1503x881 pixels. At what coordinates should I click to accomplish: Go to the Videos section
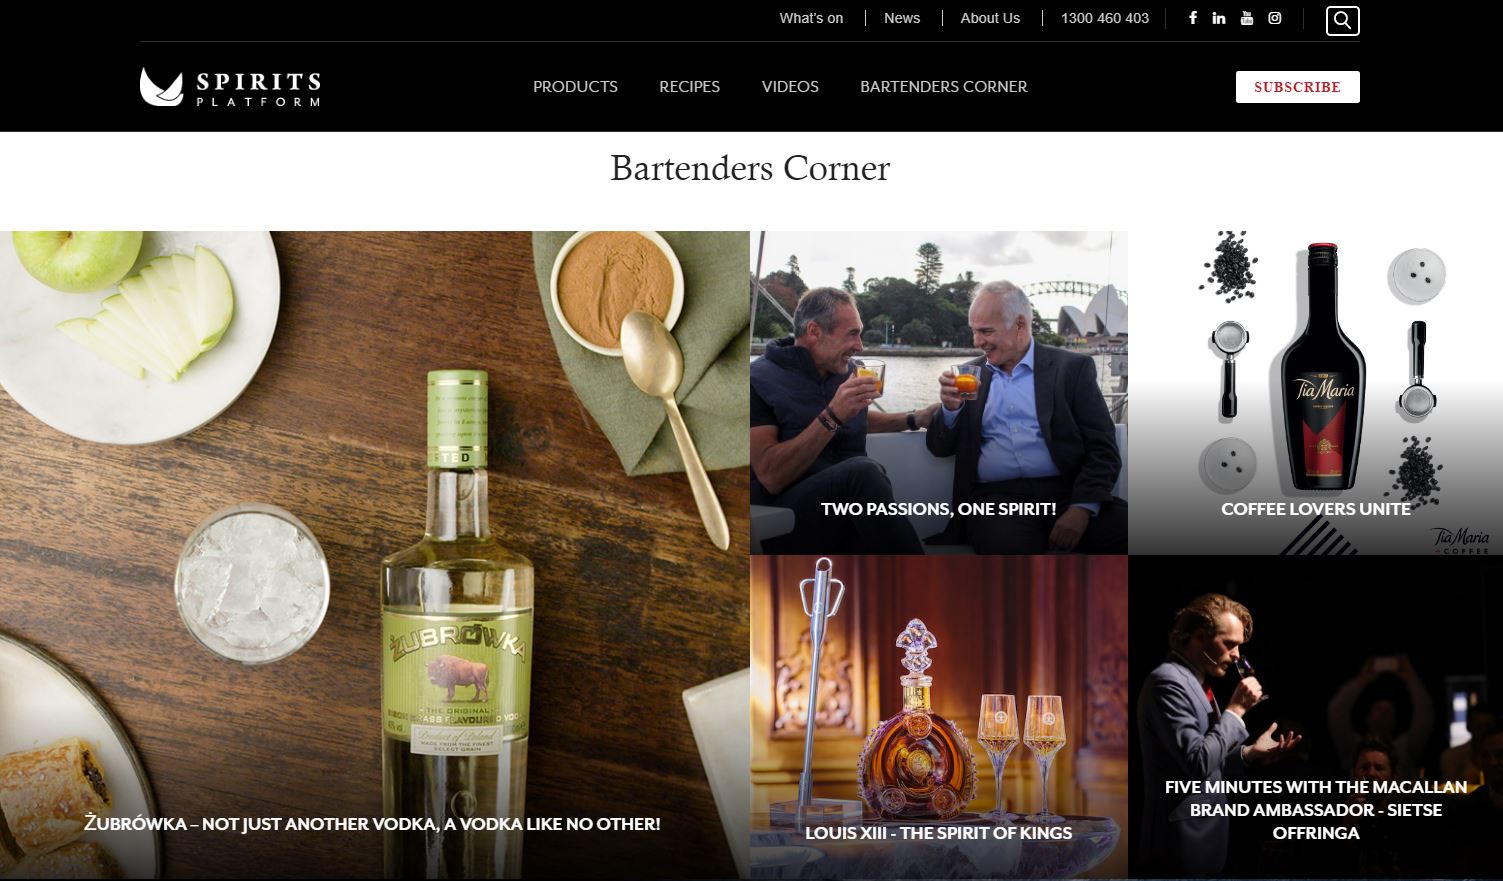click(790, 87)
